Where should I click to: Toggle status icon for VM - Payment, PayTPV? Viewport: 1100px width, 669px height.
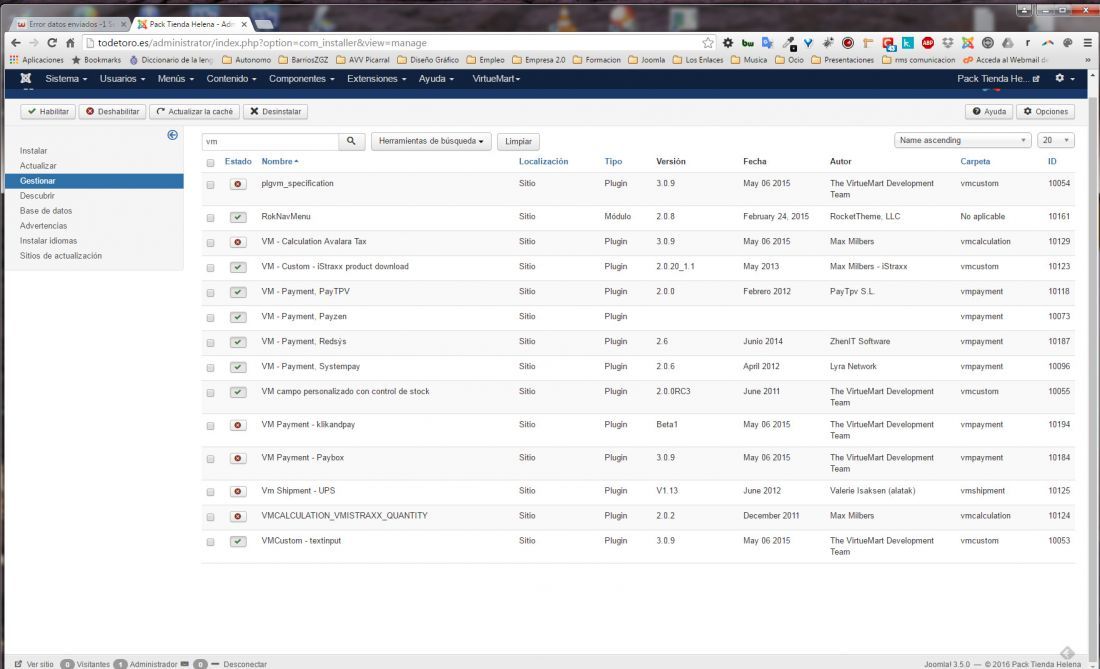(238, 292)
